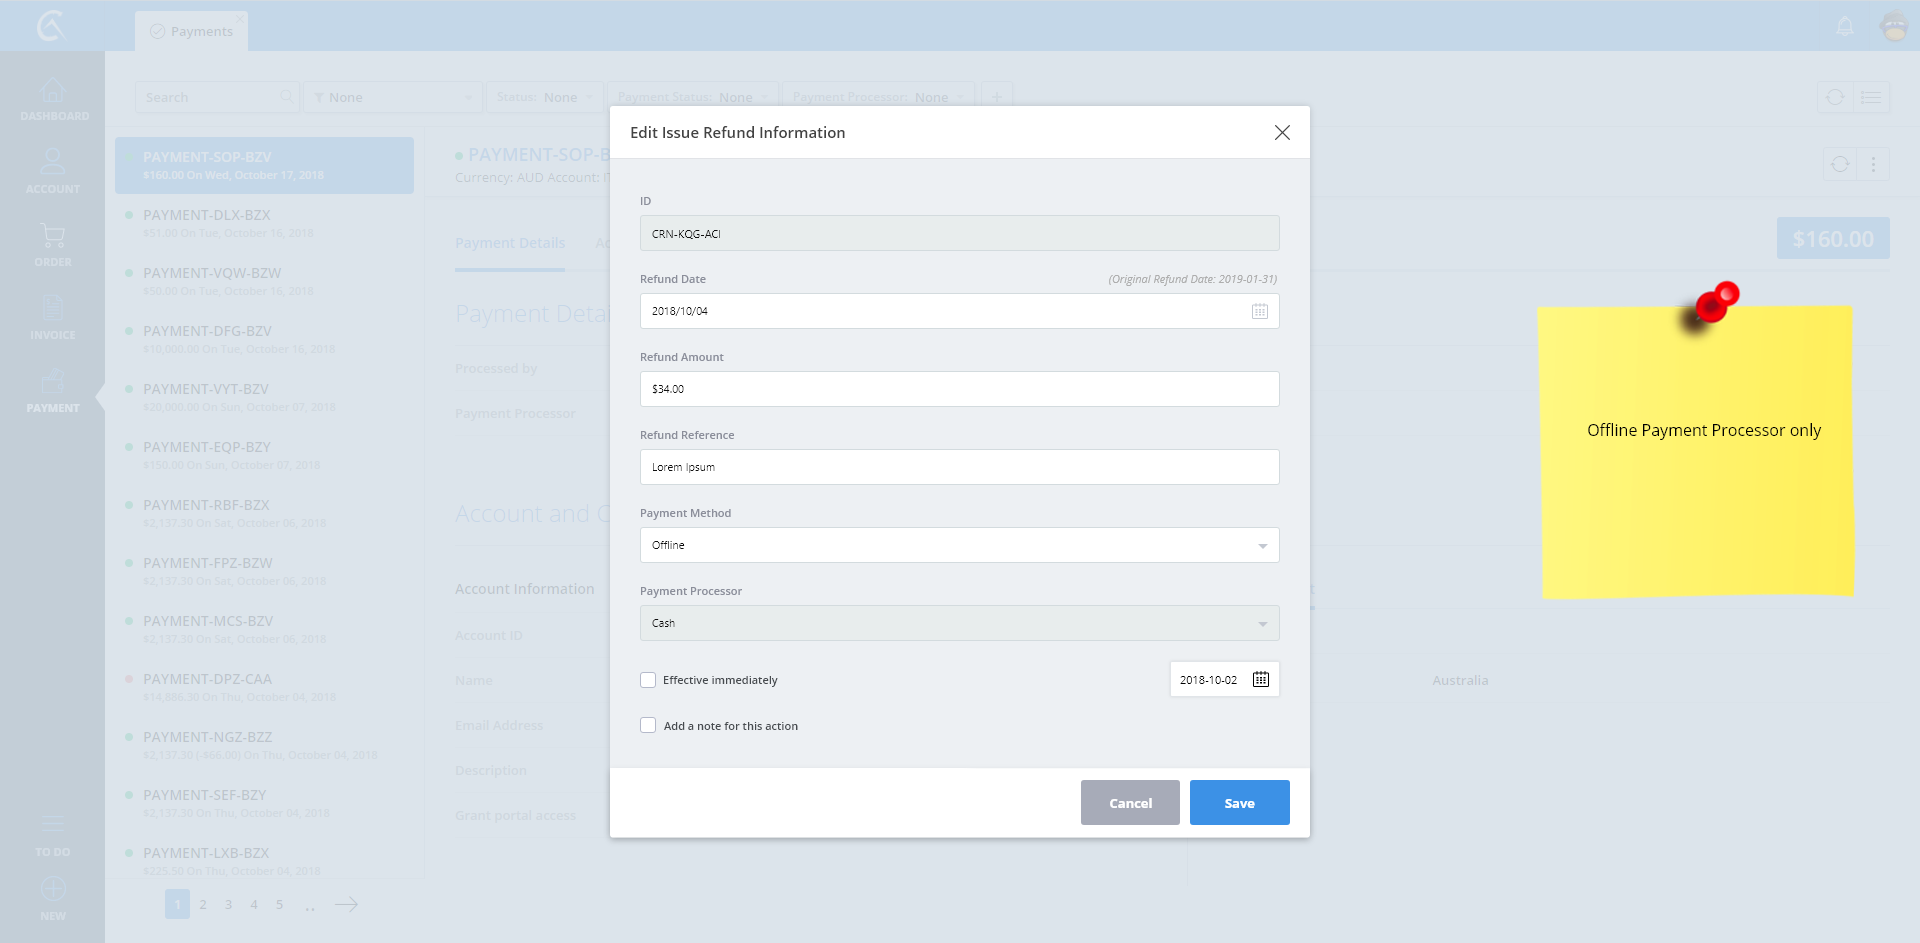Click the notification bell icon

click(1845, 27)
